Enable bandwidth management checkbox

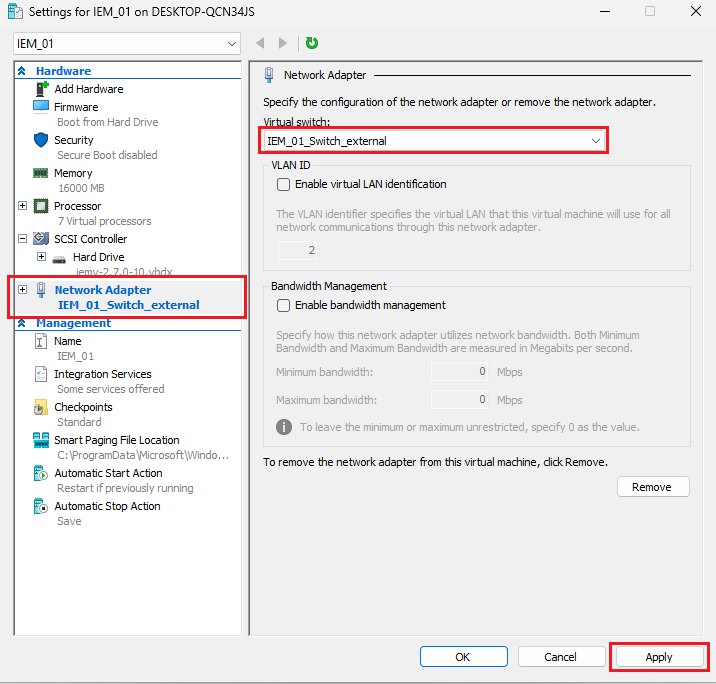[284, 305]
